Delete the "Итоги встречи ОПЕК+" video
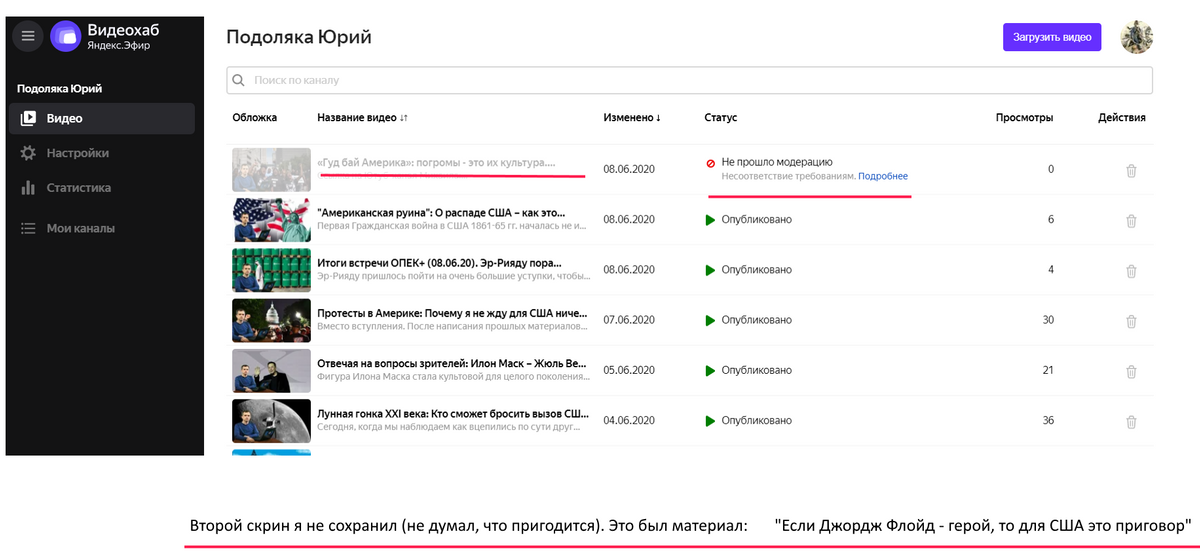Image resolution: width=1200 pixels, height=560 pixels. point(1131,270)
